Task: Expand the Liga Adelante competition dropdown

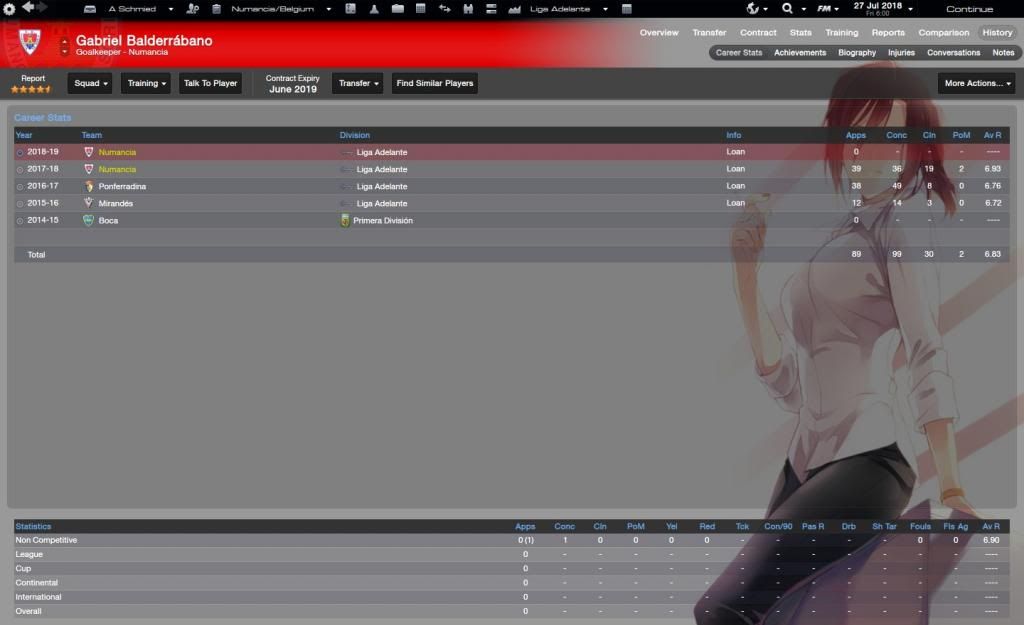Action: pyautogui.click(x=605, y=9)
